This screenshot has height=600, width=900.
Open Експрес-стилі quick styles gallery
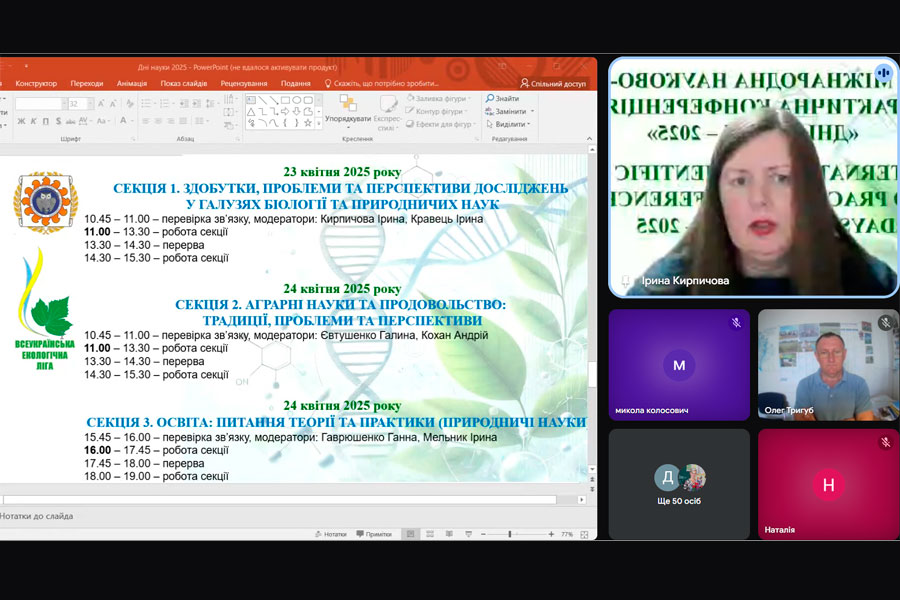click(x=386, y=108)
